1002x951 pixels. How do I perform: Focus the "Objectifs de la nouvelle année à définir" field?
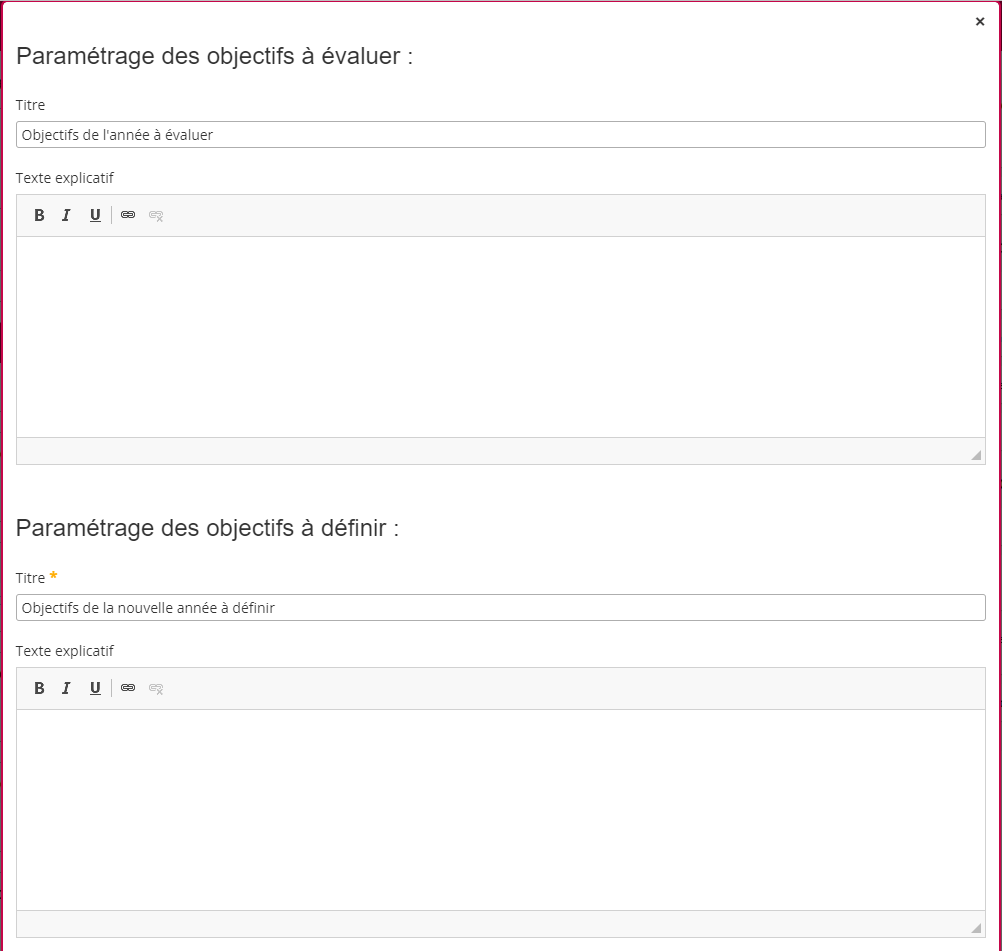(500, 608)
